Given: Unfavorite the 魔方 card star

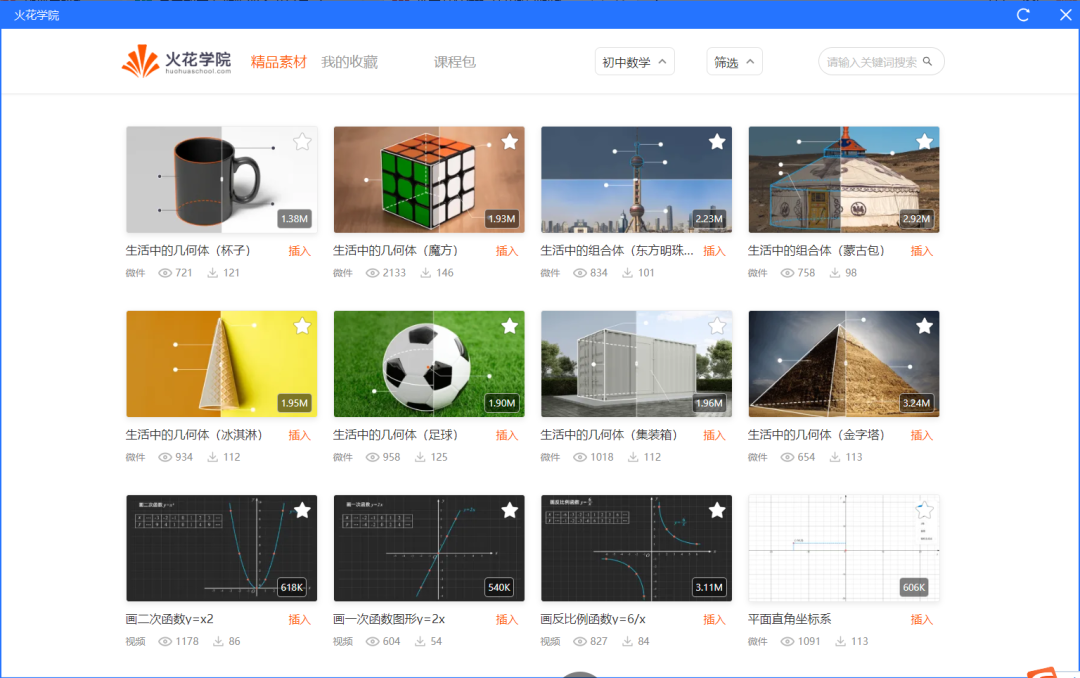Looking at the screenshot, I should click(x=510, y=142).
